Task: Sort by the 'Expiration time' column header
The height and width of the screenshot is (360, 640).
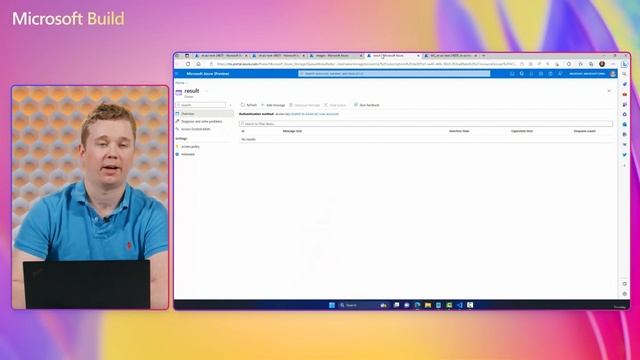Action: tap(522, 131)
